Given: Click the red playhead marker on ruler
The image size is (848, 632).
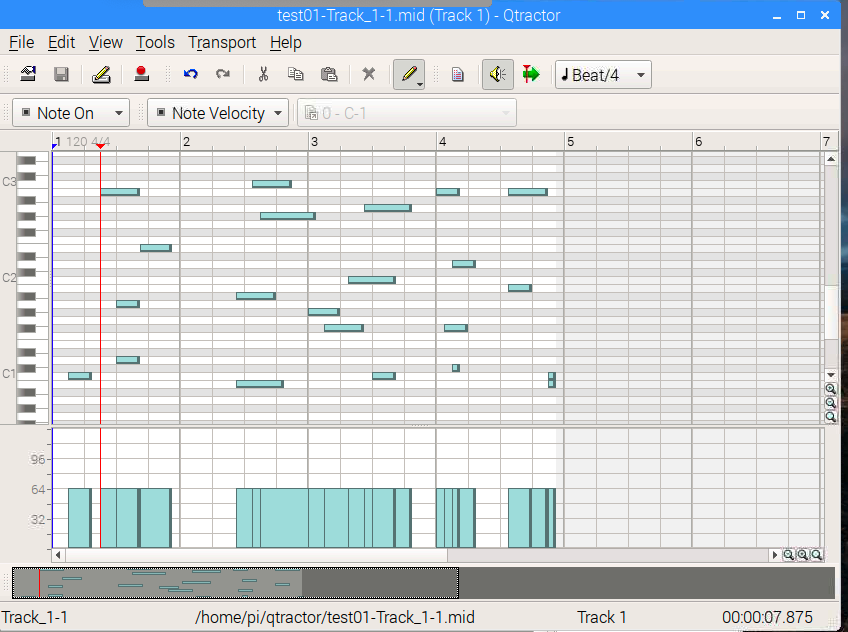Looking at the screenshot, I should 100,145.
